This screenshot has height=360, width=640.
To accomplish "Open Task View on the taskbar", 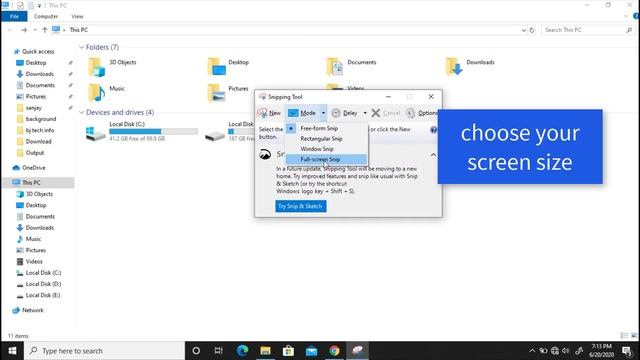I will [x=219, y=351].
